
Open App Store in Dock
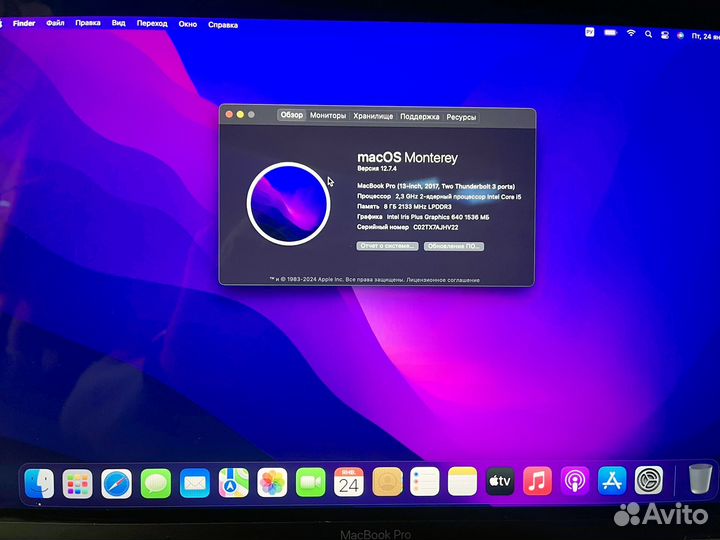[x=612, y=480]
